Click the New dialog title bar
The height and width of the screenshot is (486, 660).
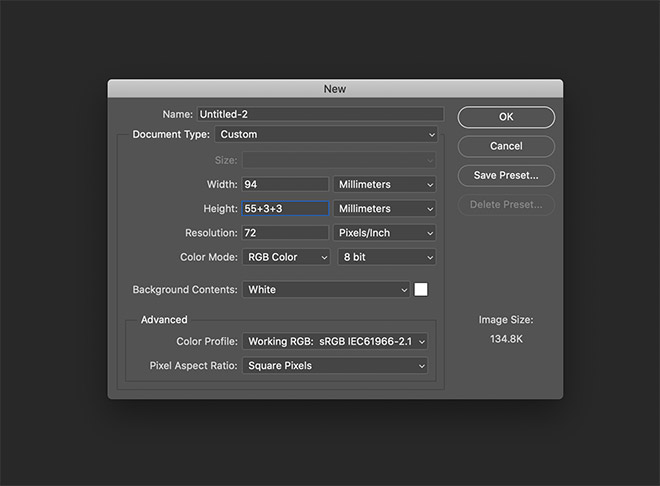point(335,89)
